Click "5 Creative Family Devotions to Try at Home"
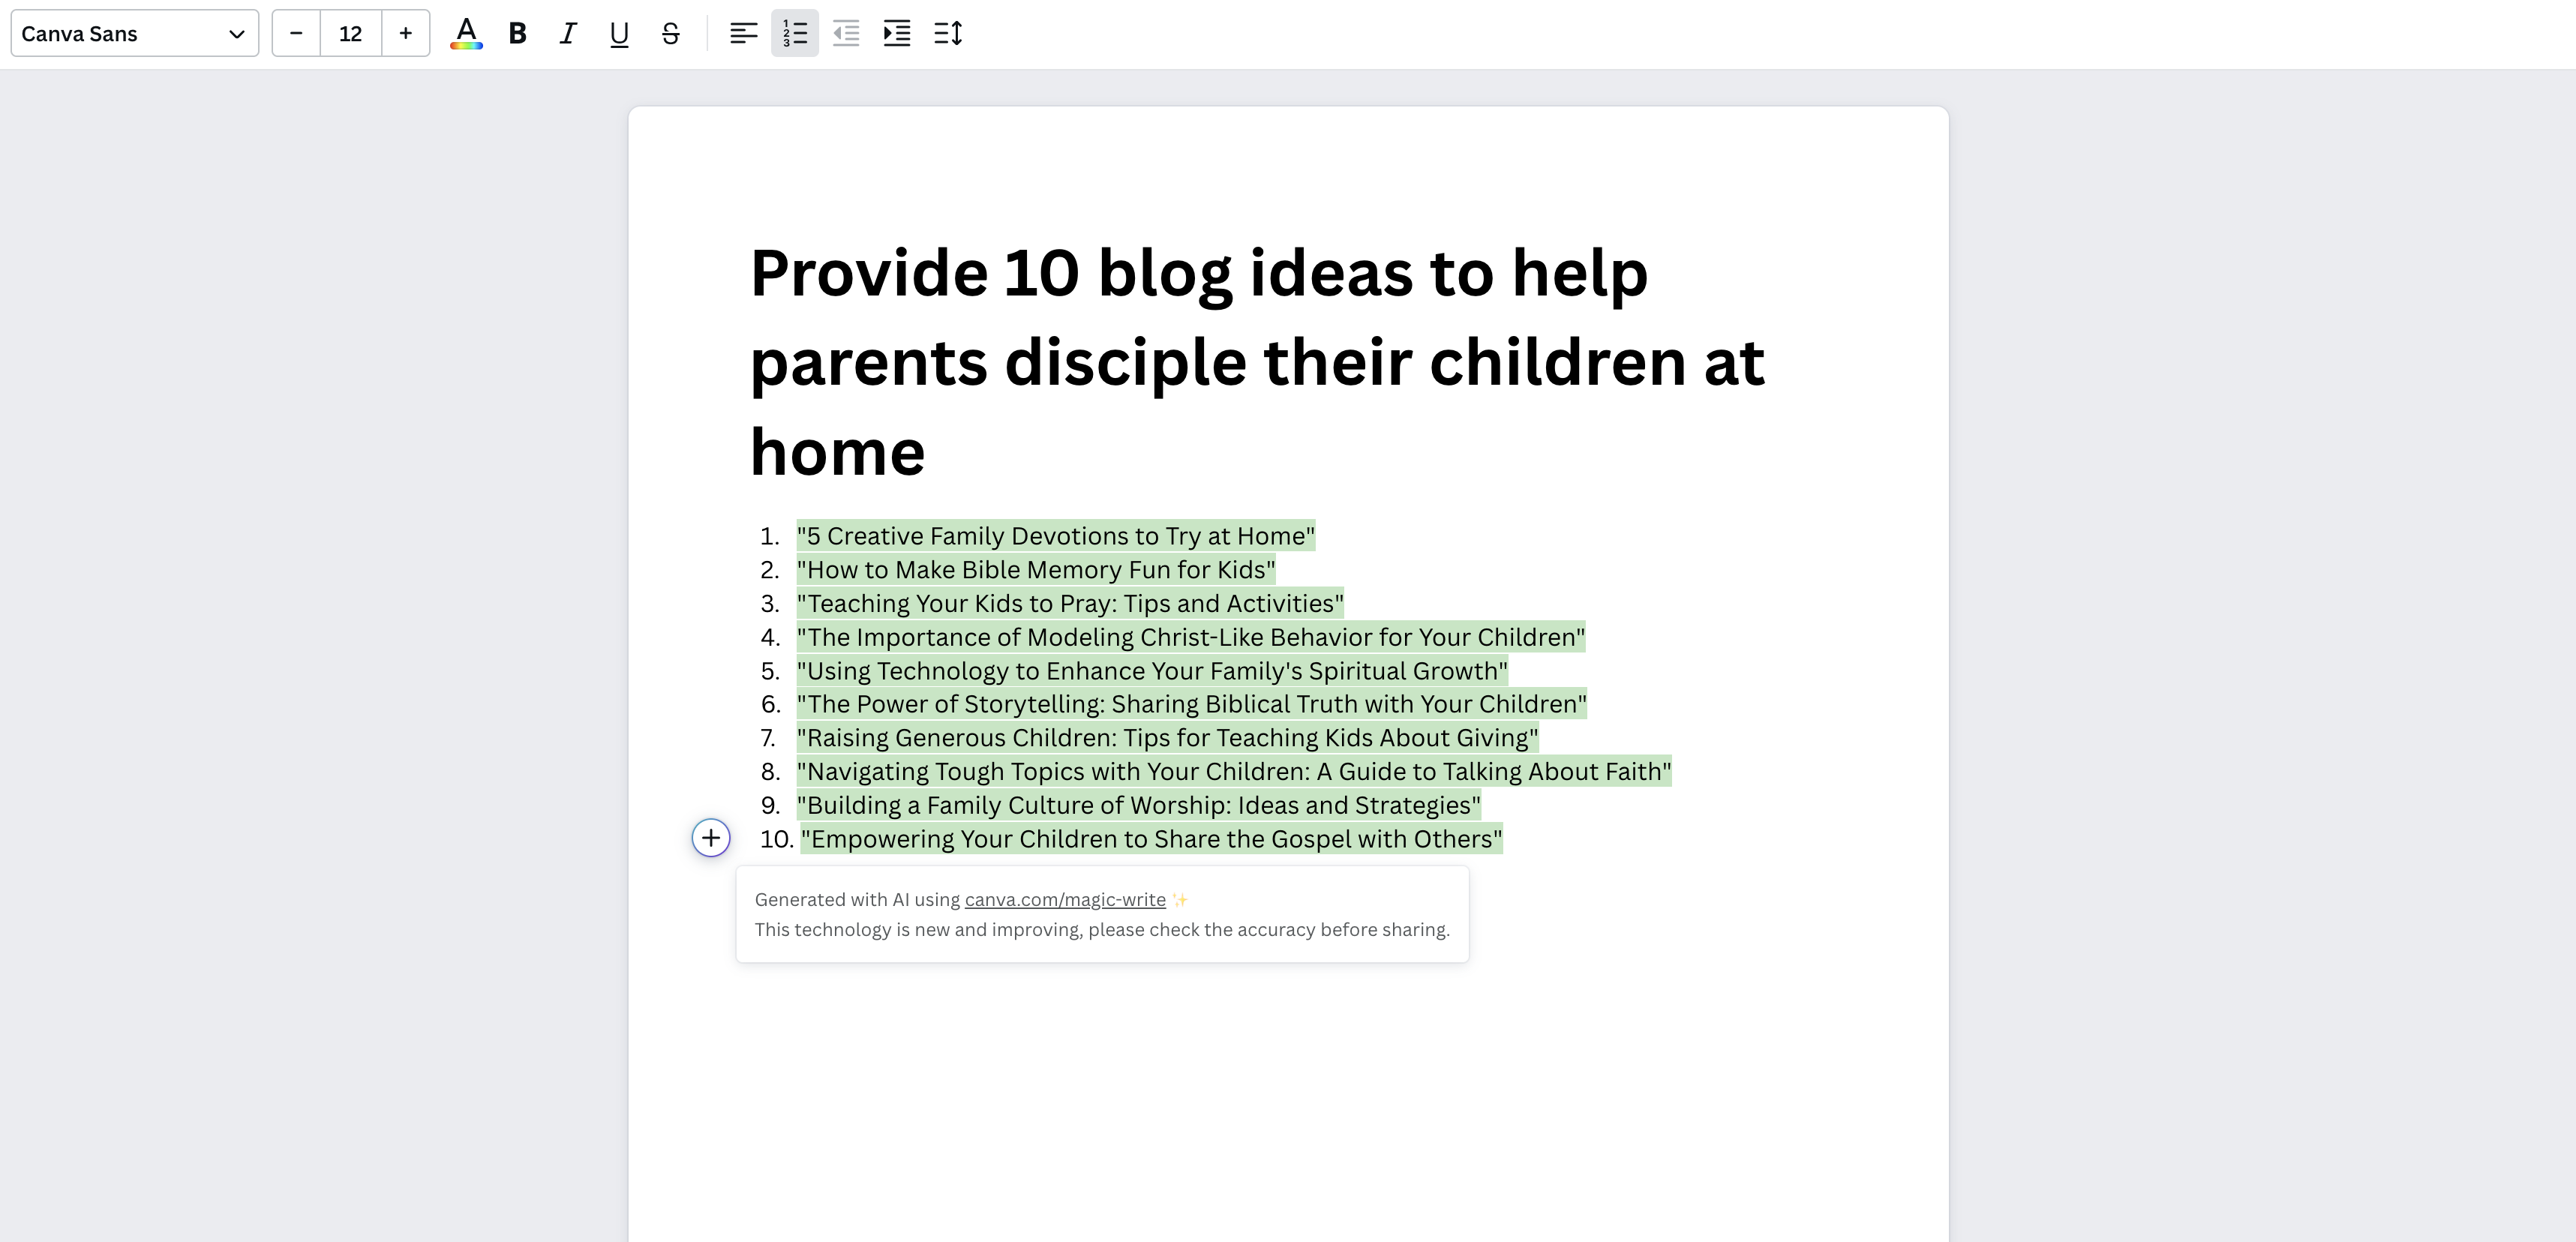Image resolution: width=2576 pixels, height=1242 pixels. pyautogui.click(x=1056, y=536)
